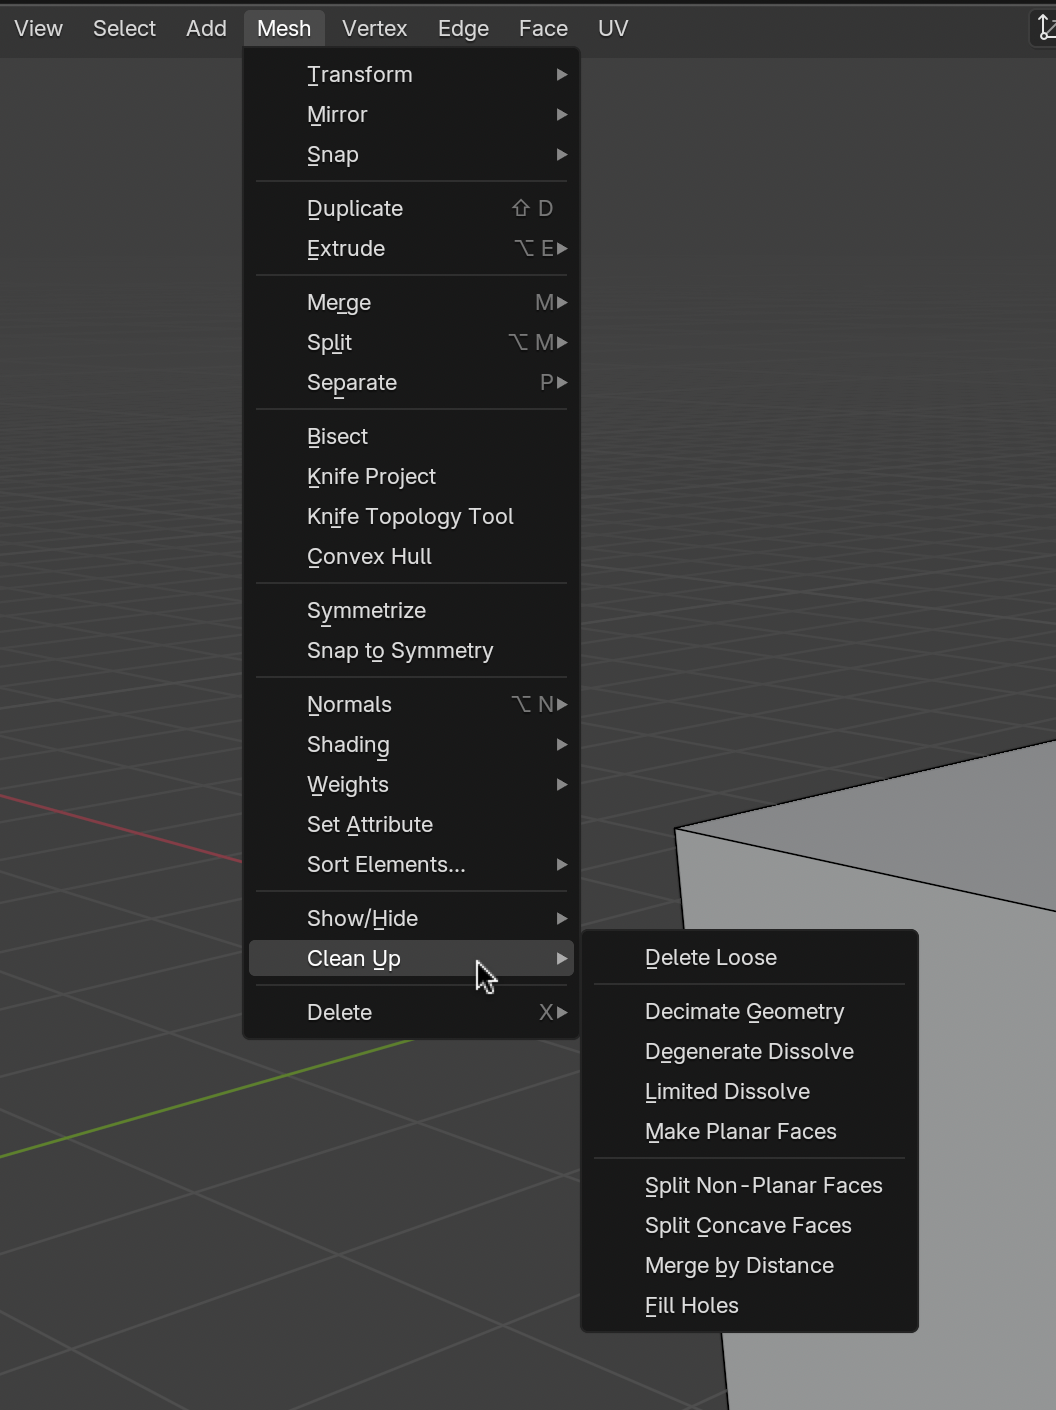This screenshot has height=1410, width=1056.
Task: Activate the Knife Topology Tool
Action: point(410,516)
